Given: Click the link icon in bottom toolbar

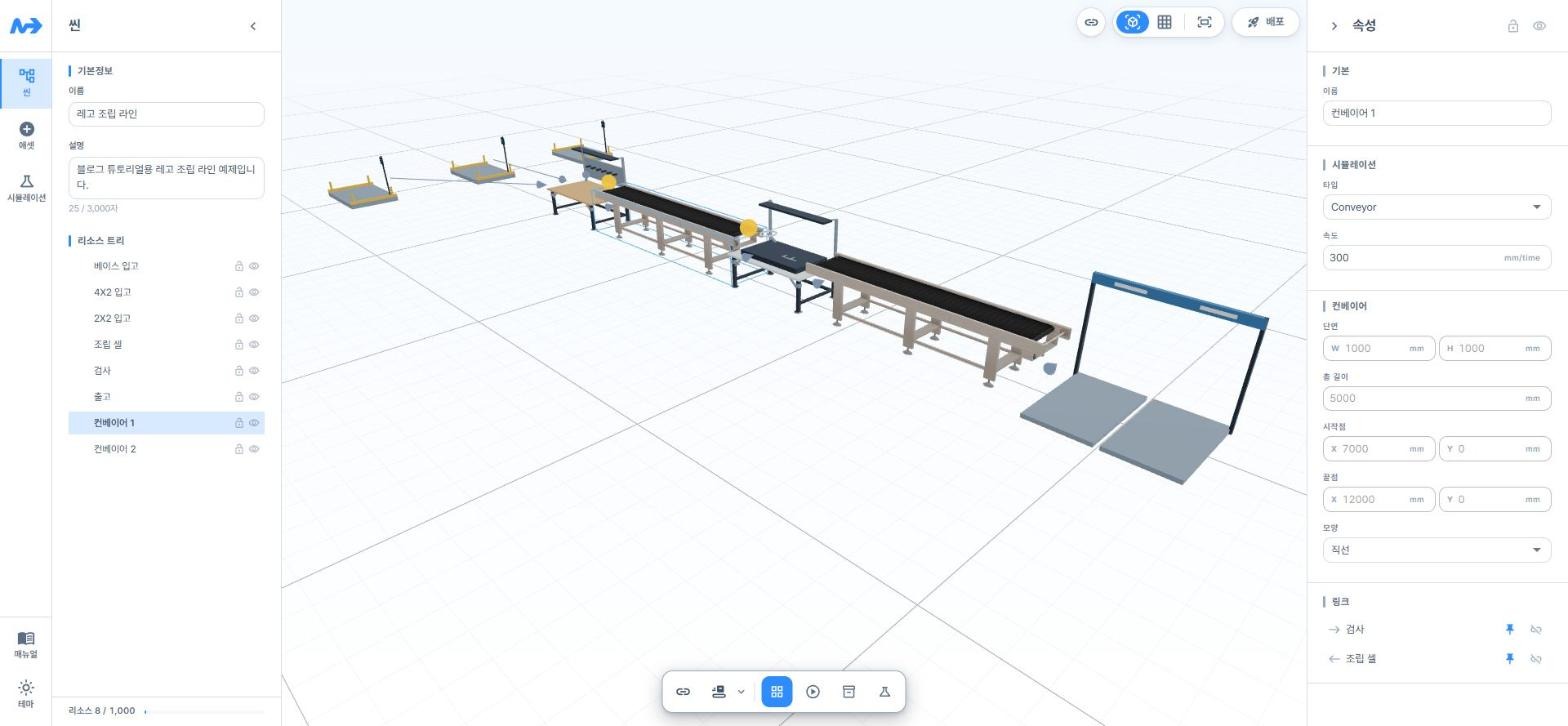Looking at the screenshot, I should [x=683, y=692].
